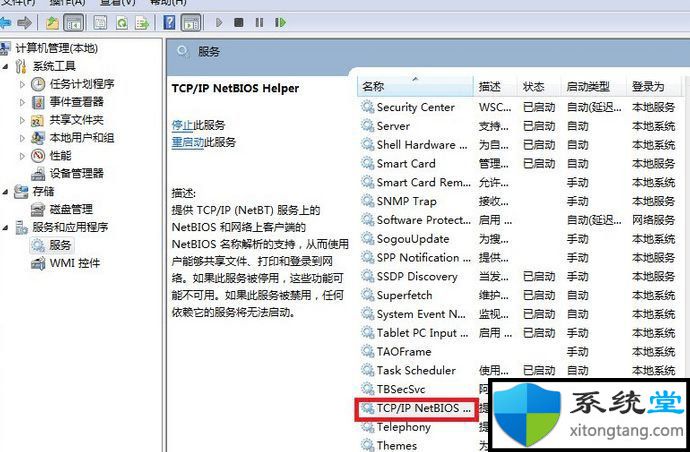Click the Back arrow toolbar icon

(5, 22)
